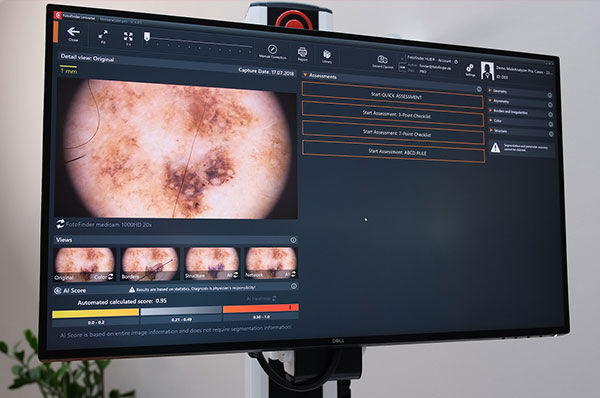Click the Detail view: Original heading

pos(87,58)
